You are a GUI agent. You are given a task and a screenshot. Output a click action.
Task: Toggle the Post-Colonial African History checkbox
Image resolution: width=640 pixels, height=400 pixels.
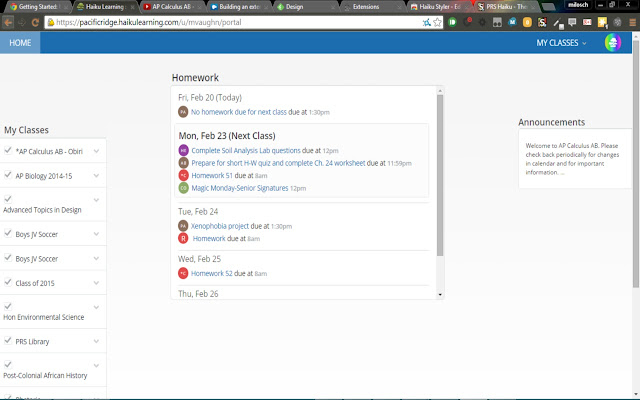(x=8, y=365)
